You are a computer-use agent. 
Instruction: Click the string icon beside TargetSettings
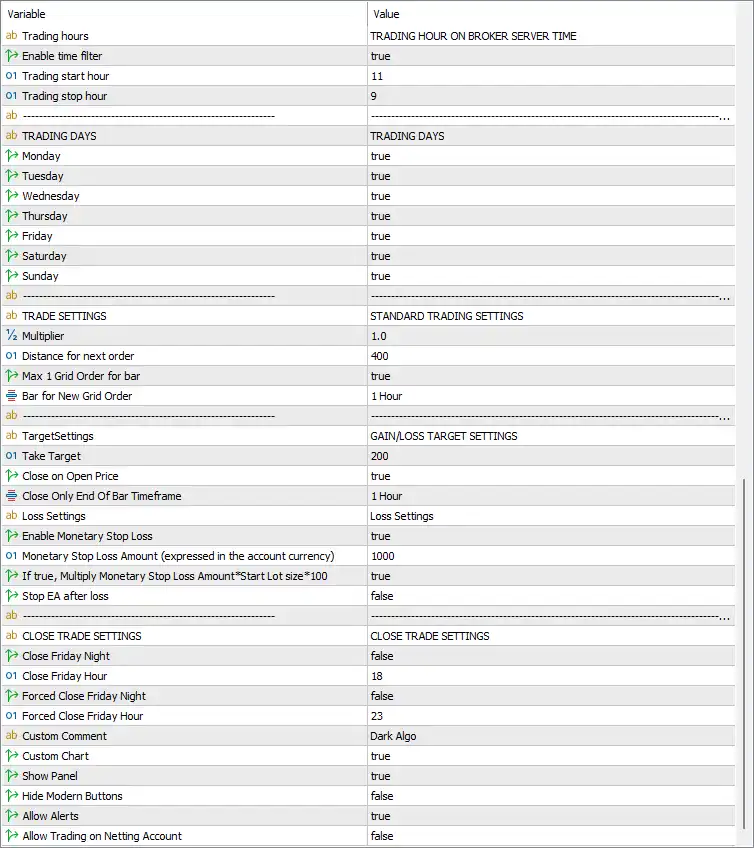click(x=11, y=436)
